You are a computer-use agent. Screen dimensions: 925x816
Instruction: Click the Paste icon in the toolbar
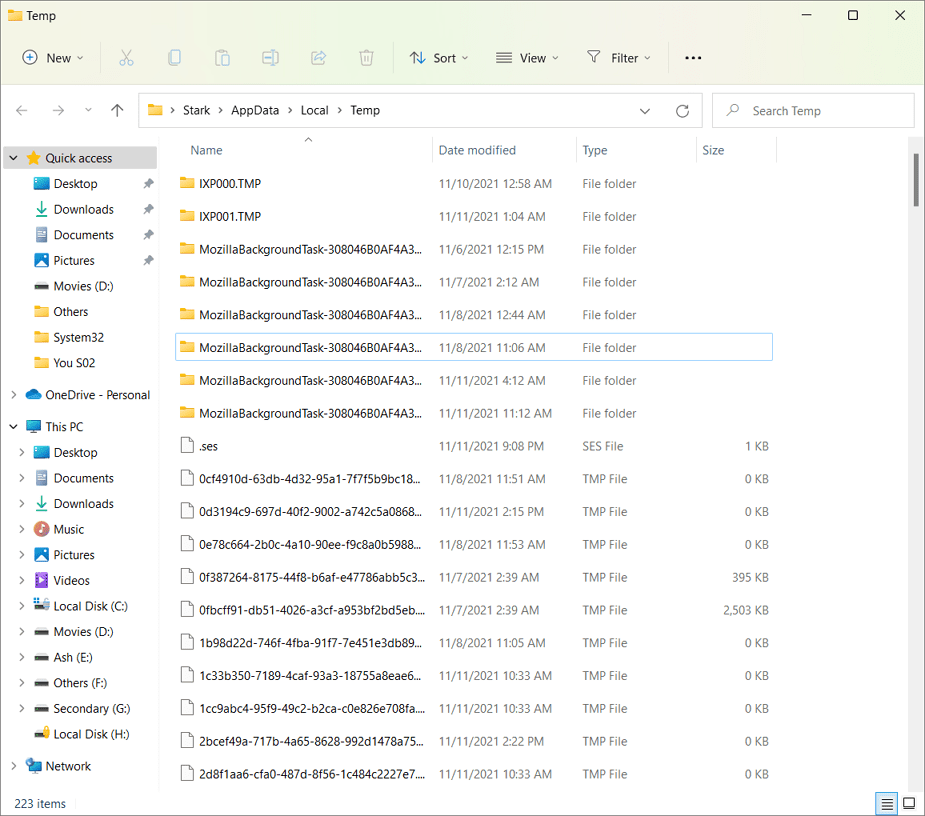(222, 57)
